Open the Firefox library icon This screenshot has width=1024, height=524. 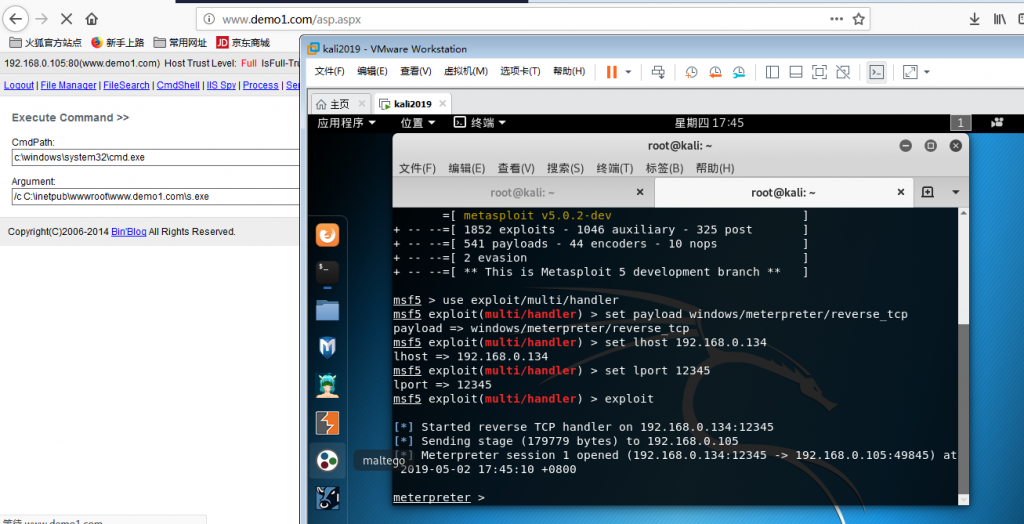[x=1000, y=19]
